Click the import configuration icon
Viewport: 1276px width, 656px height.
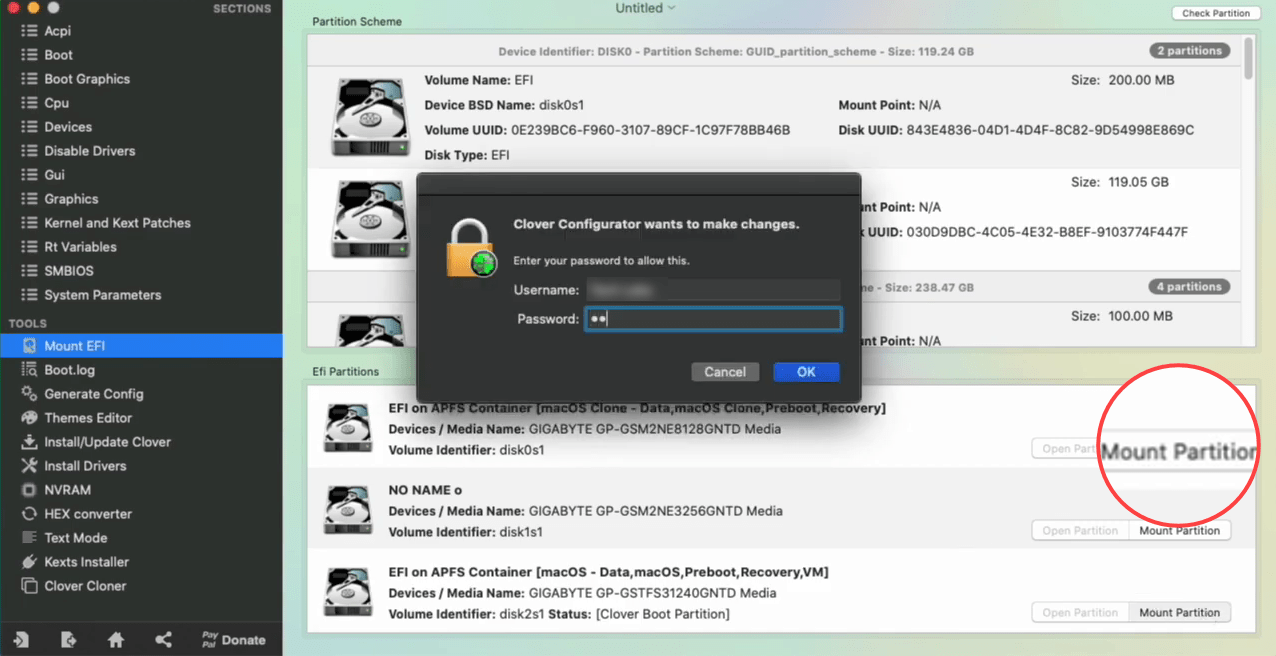point(21,640)
